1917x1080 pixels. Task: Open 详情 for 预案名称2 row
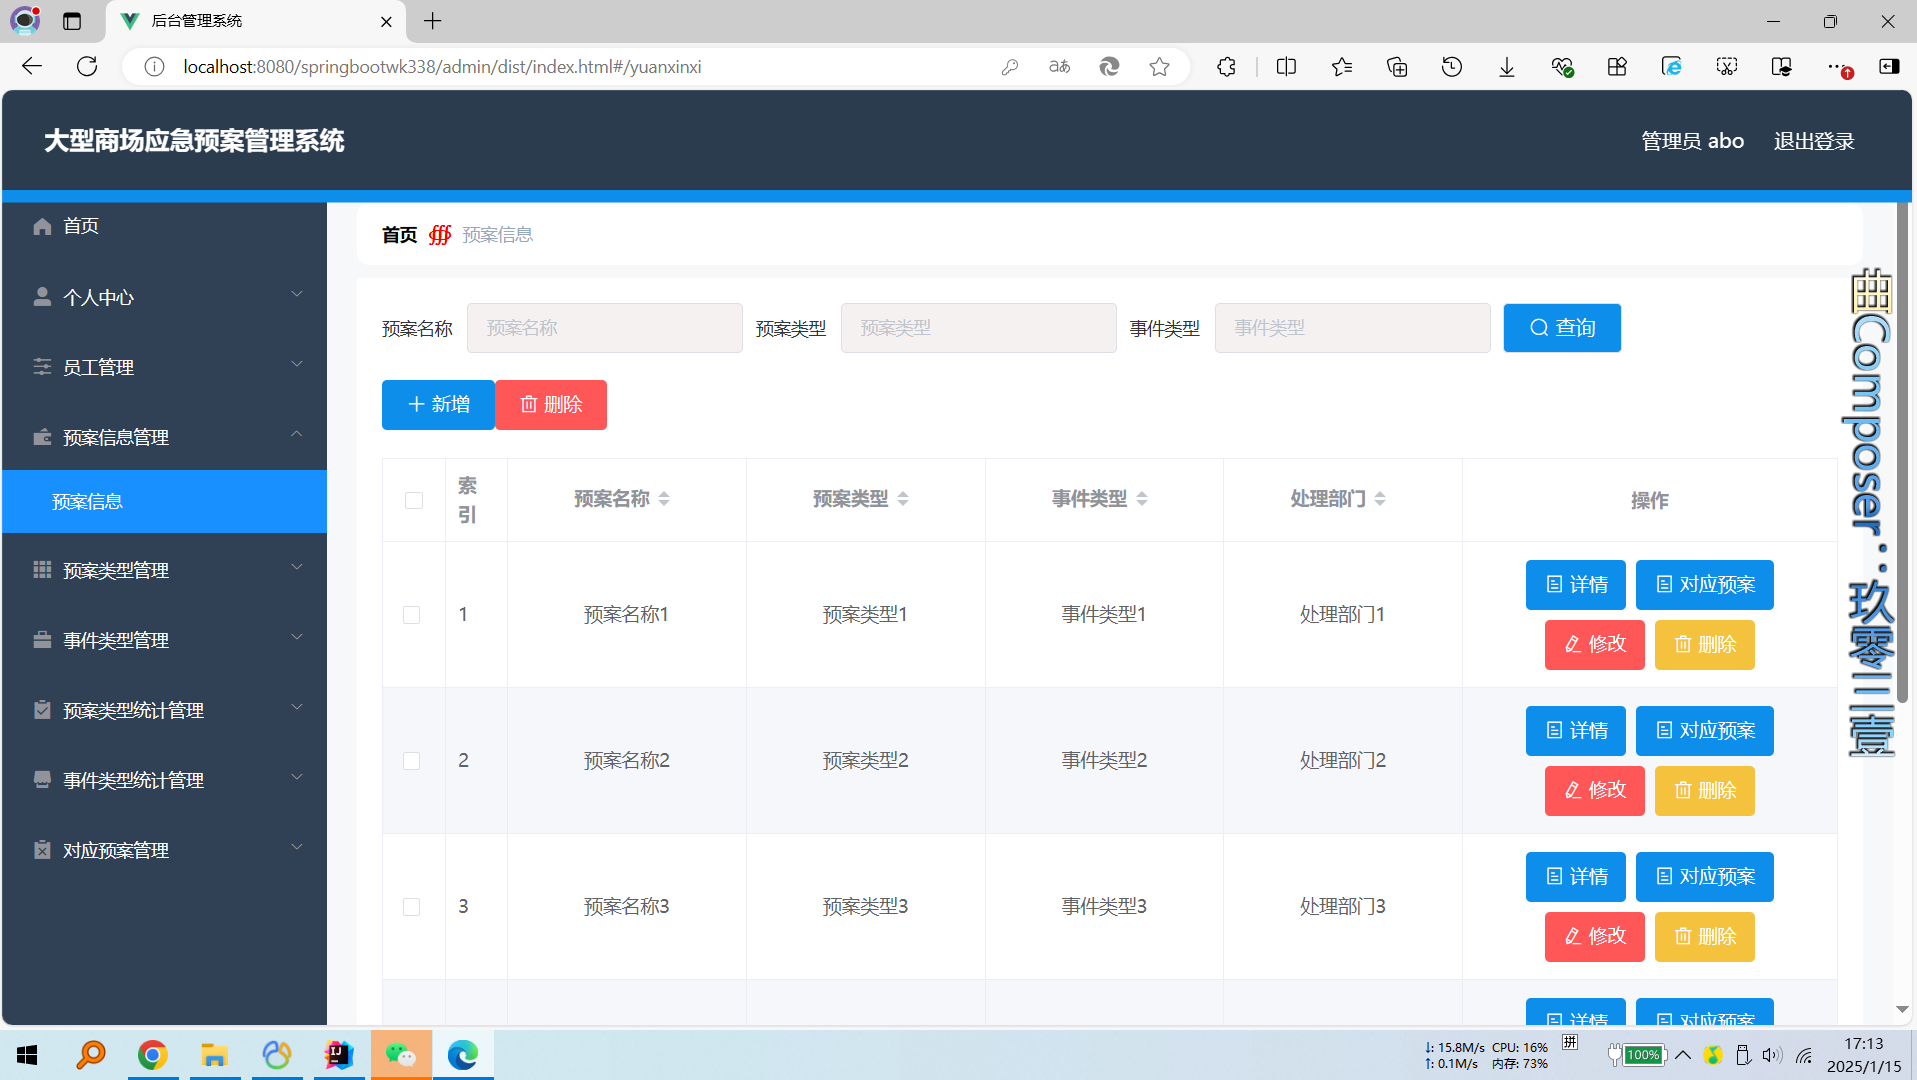pos(1576,731)
